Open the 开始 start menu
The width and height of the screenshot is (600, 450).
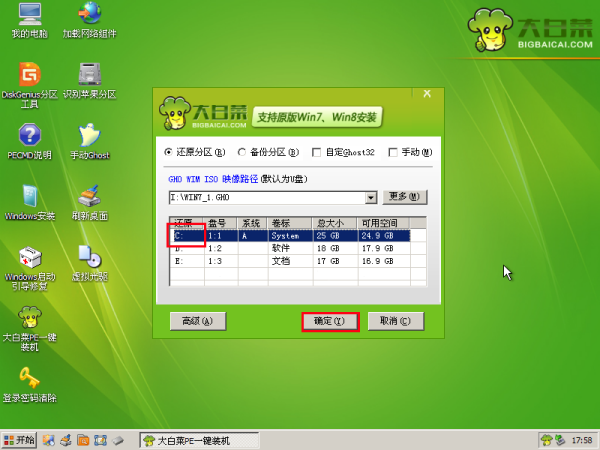[x=19, y=440]
